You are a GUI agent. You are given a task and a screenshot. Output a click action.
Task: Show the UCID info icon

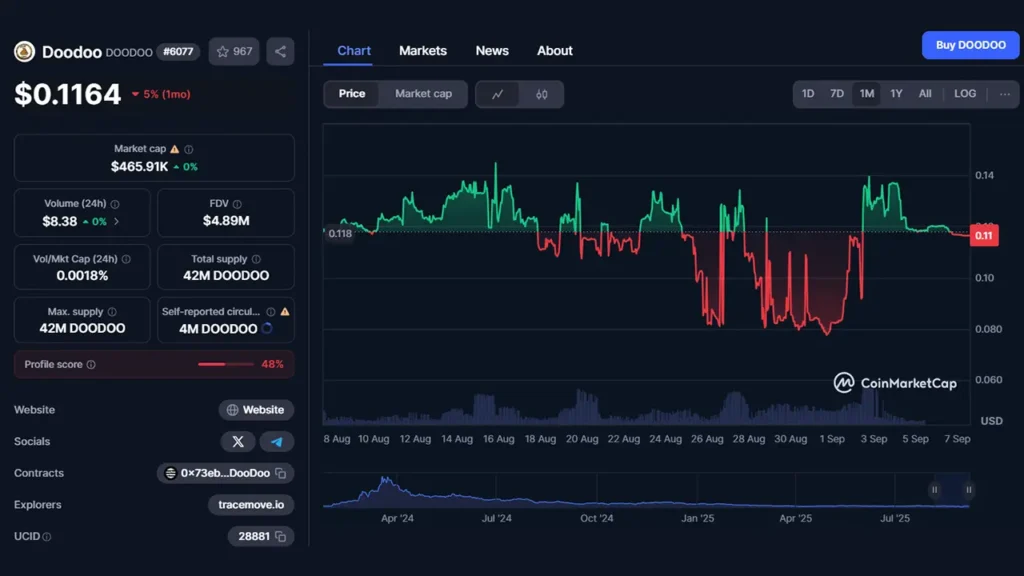pyautogui.click(x=47, y=537)
